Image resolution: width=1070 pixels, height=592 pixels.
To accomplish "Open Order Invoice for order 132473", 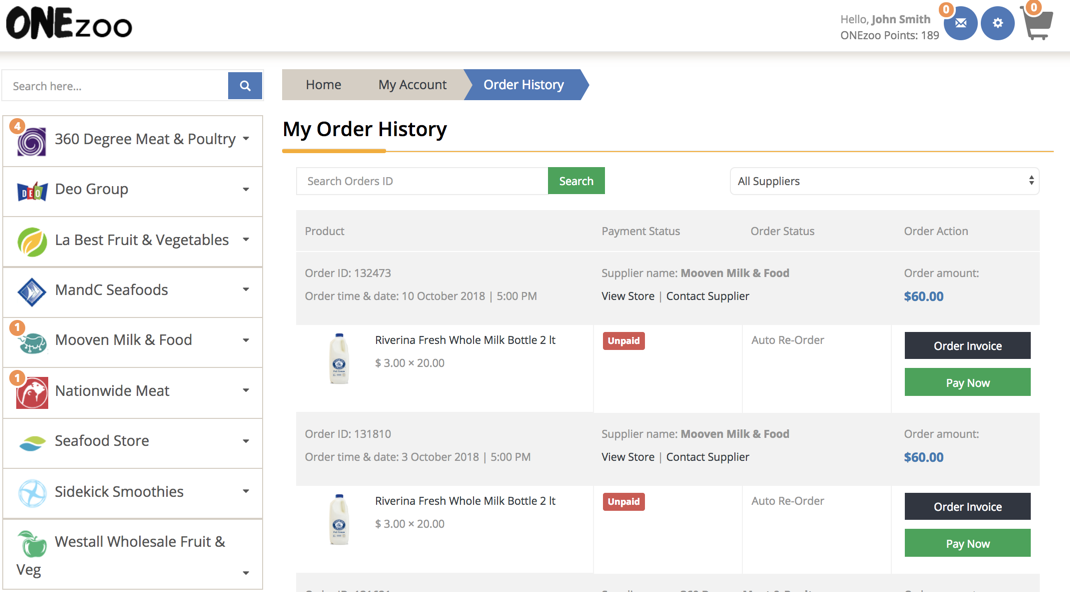I will pos(968,346).
